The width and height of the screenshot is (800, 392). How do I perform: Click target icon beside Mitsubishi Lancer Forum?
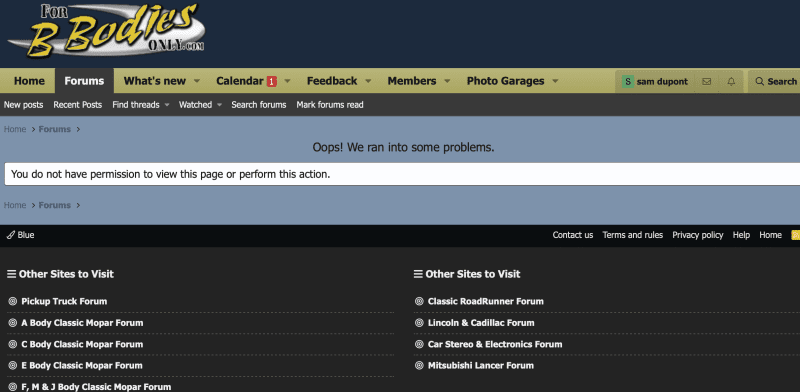(x=419, y=365)
